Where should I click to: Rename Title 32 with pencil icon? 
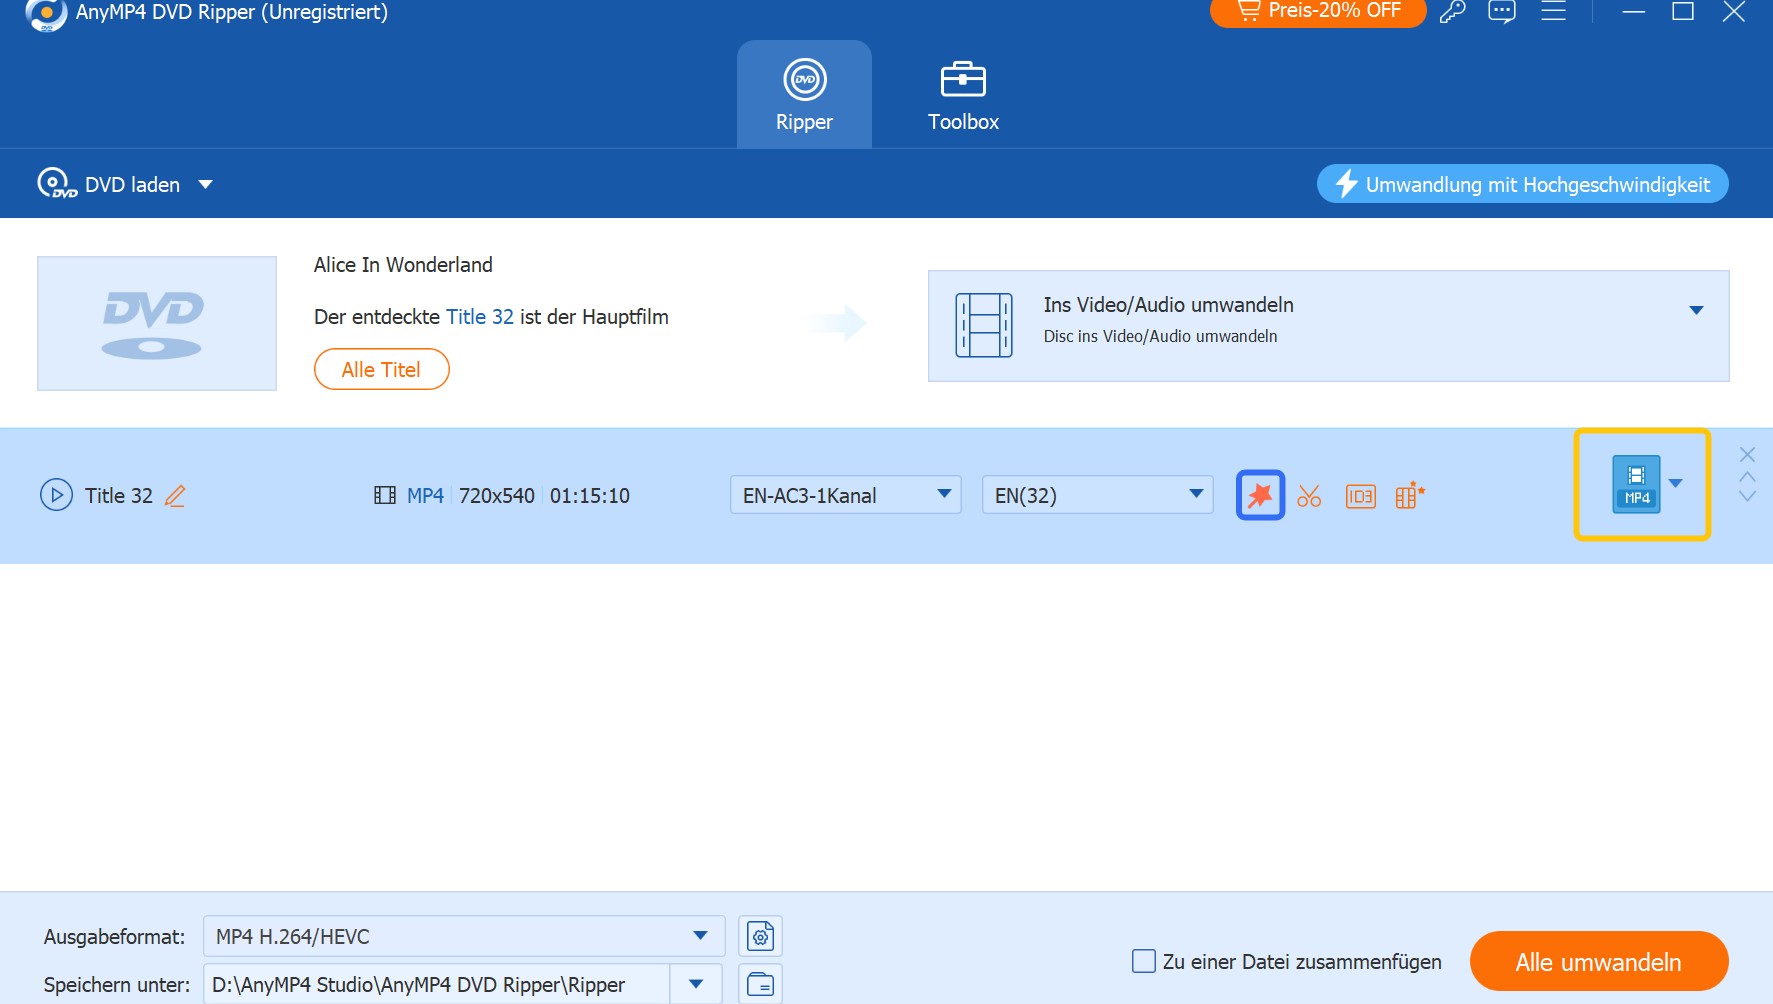point(175,496)
